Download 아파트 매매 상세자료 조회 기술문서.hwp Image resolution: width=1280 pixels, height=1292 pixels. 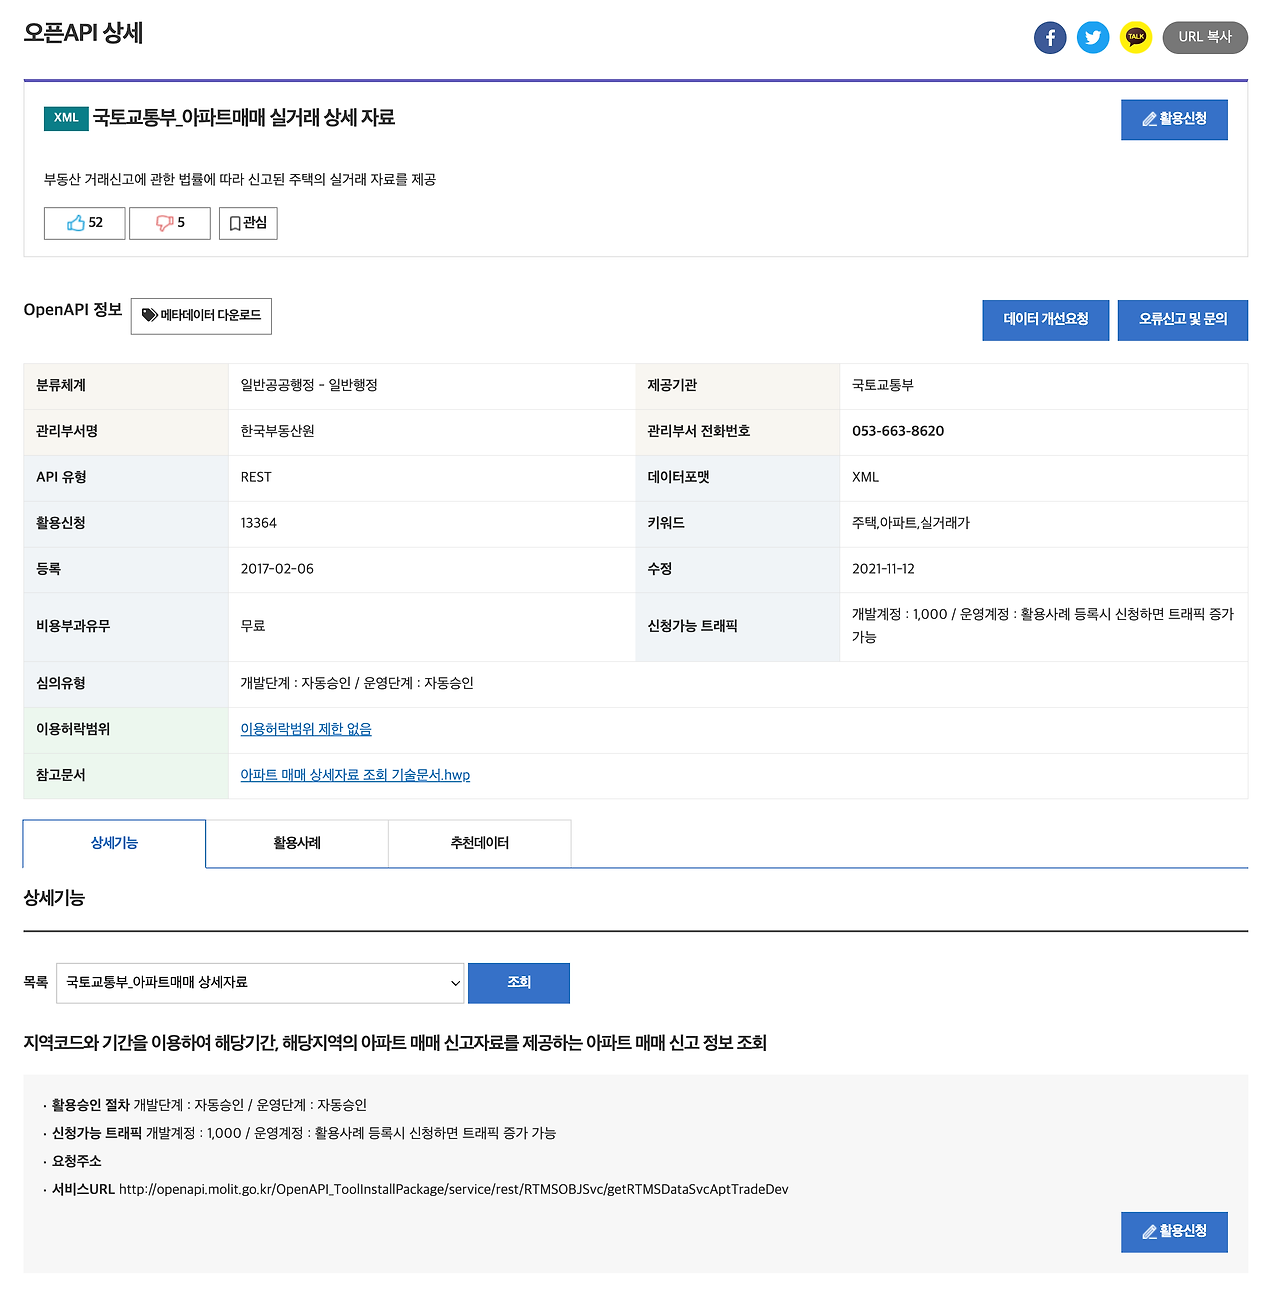(x=355, y=775)
